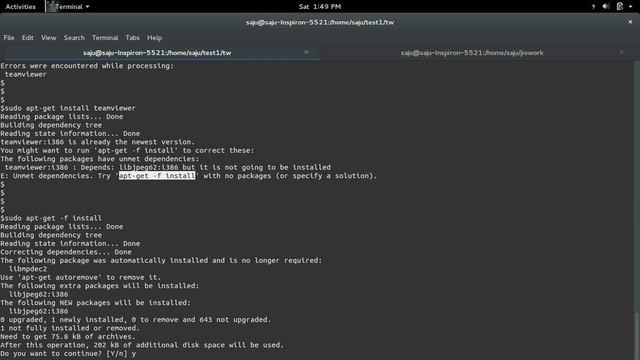Click the battery status icon
640x360 pixels.
tap(620, 6)
